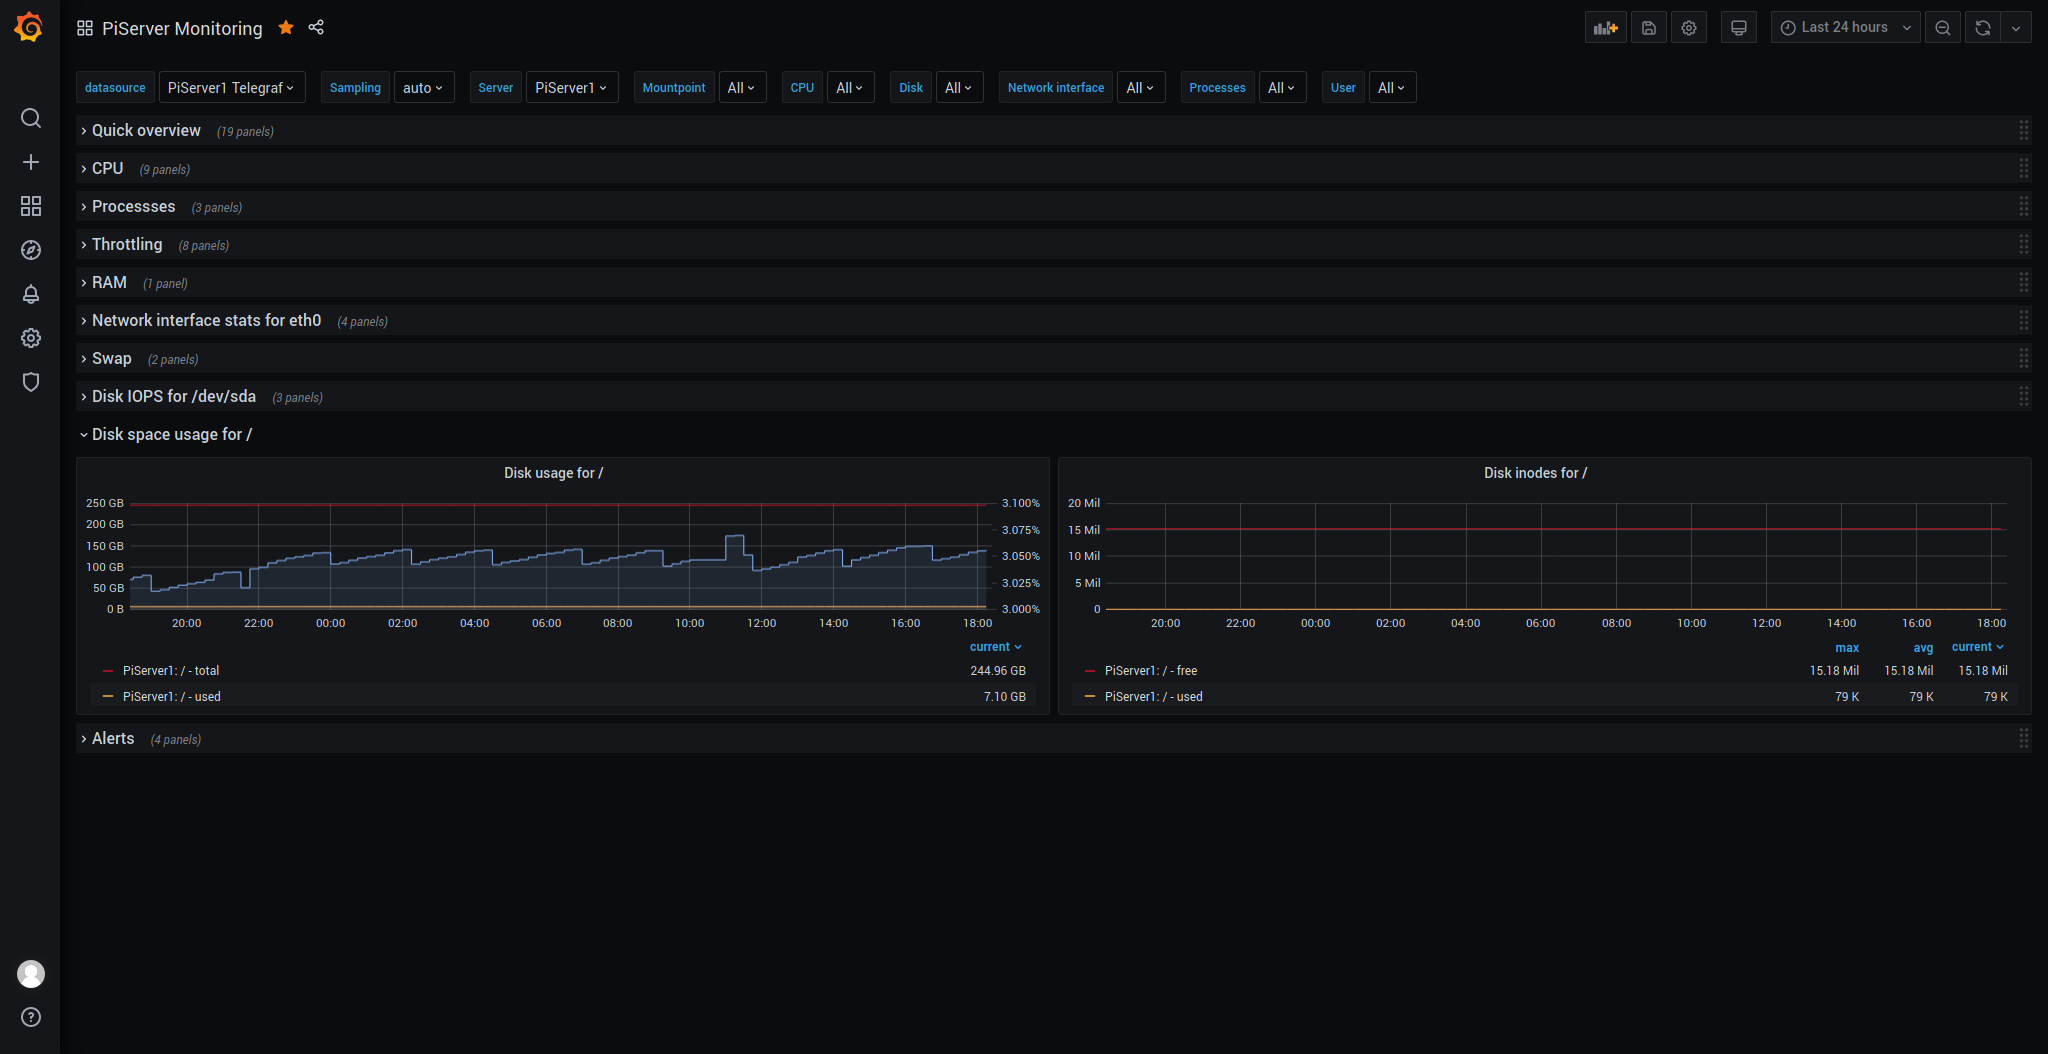Collapse the Disk space usage row
Viewport: 2048px width, 1054px height.
click(171, 435)
